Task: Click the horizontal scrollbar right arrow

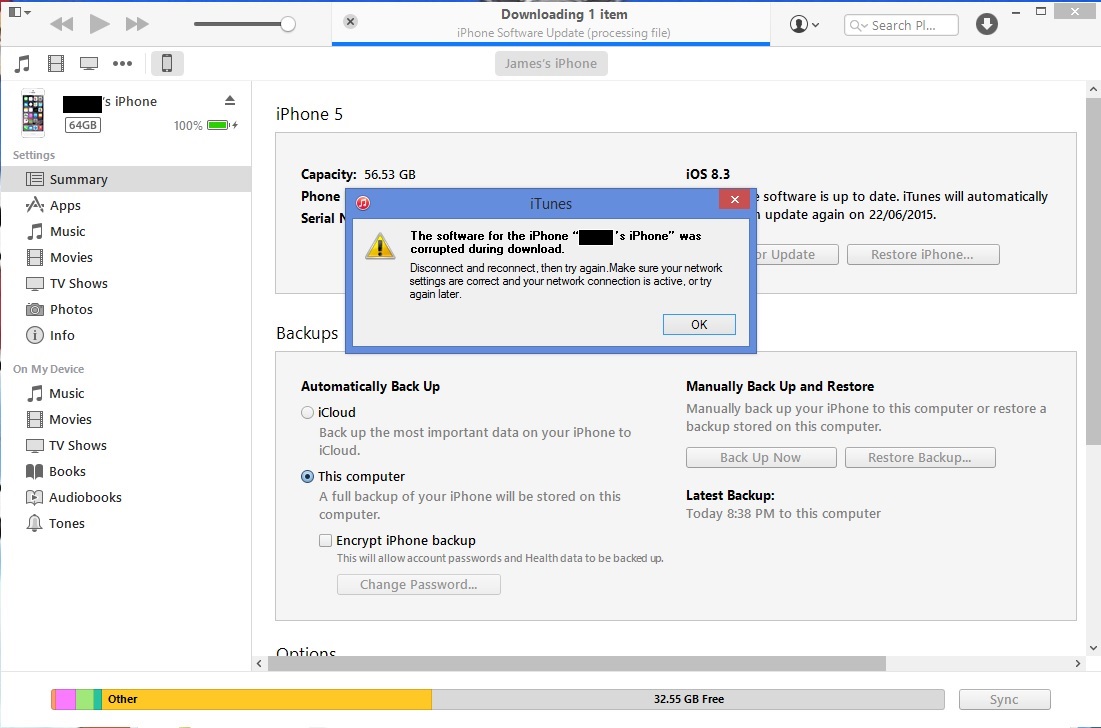Action: click(1078, 663)
